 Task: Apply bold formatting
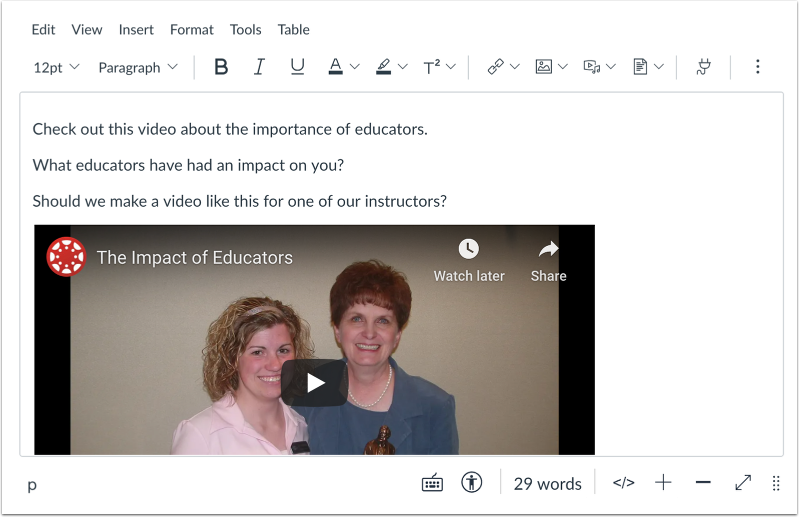point(221,67)
